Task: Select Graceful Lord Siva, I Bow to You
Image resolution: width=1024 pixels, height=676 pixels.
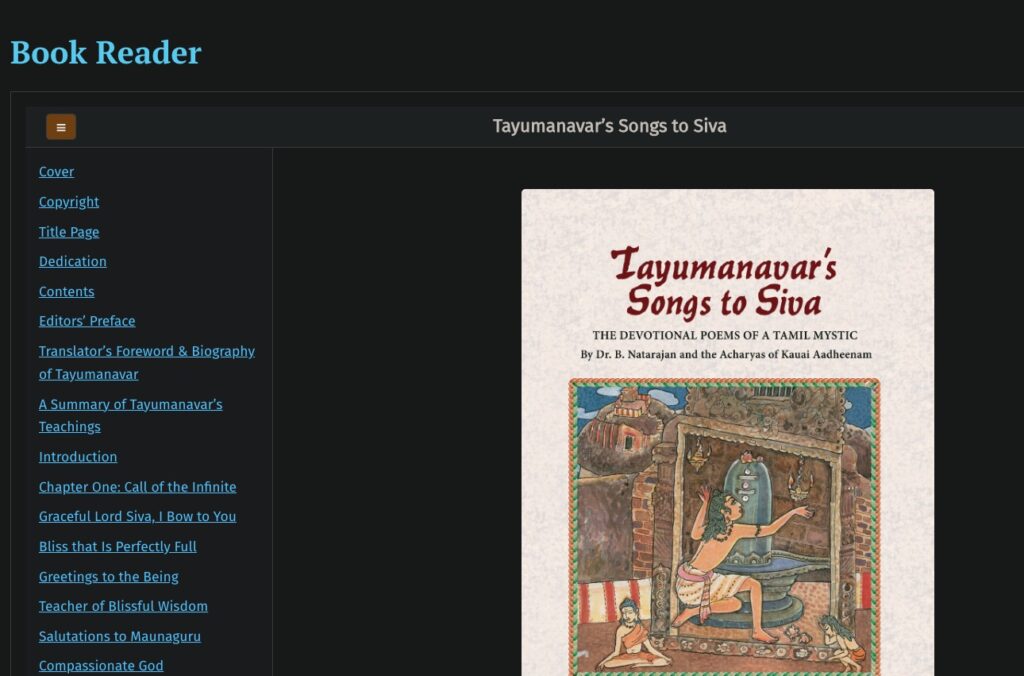Action: pos(137,517)
